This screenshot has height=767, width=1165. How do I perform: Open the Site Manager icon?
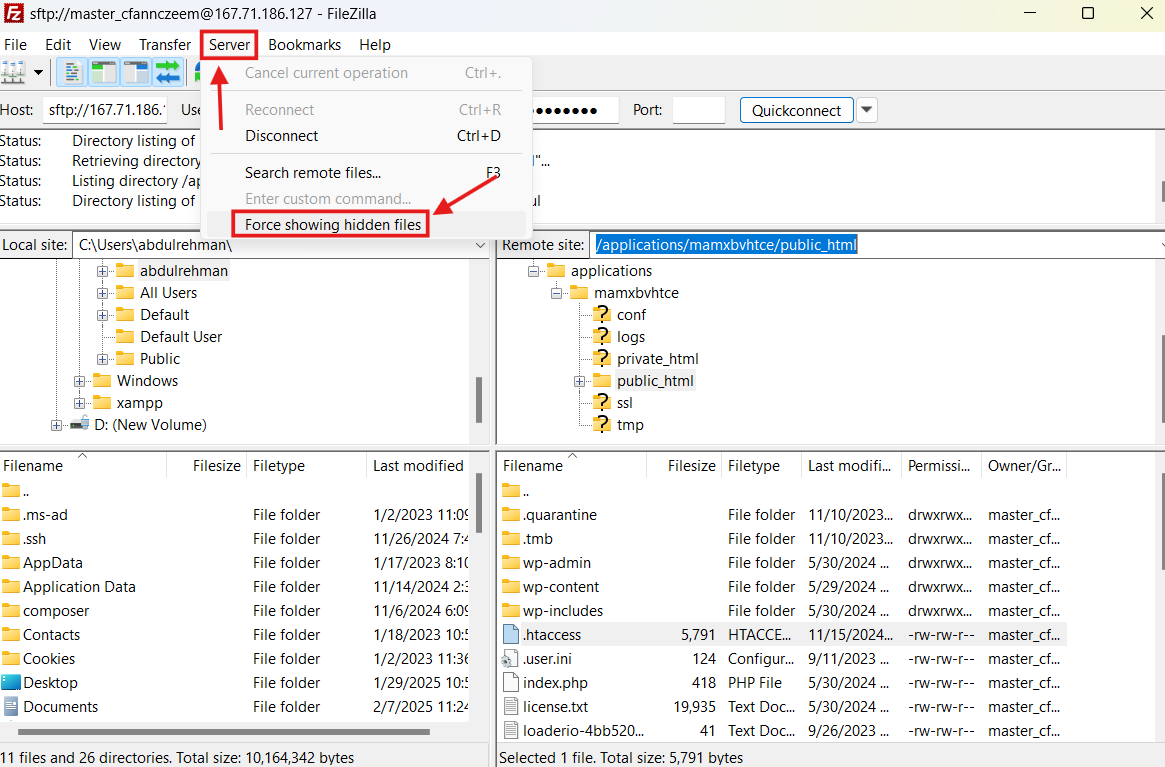coord(13,72)
